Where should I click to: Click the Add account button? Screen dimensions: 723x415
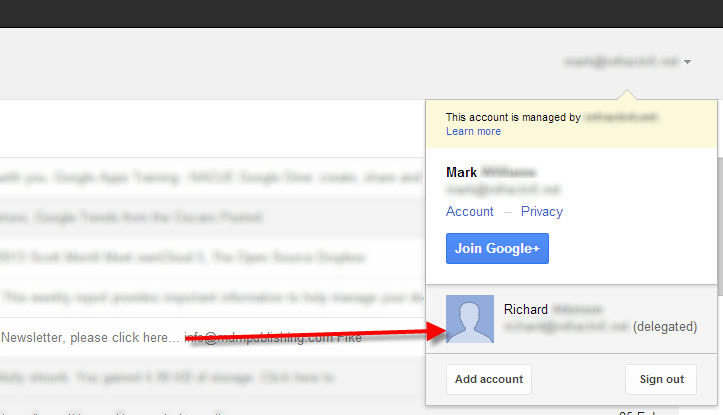click(489, 379)
